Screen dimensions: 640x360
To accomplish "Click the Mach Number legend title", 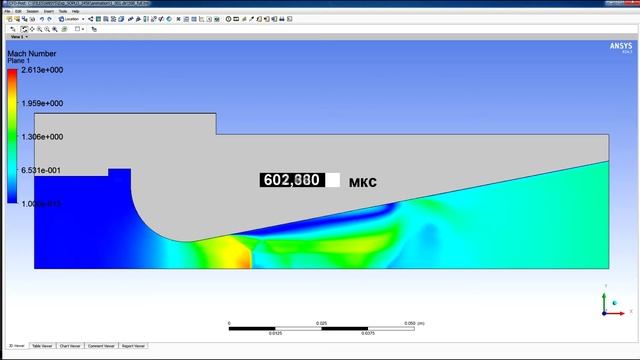I will coord(31,53).
